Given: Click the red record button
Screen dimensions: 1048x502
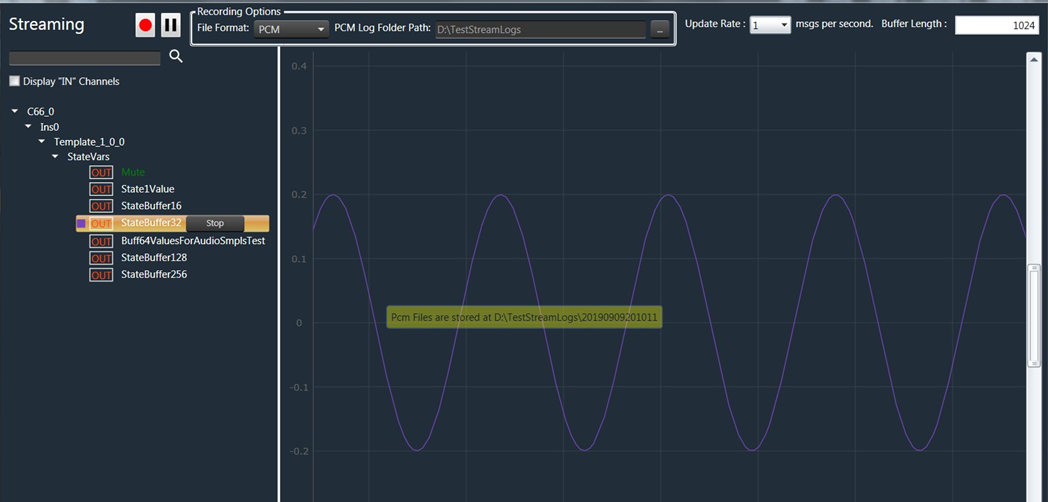Looking at the screenshot, I should coord(146,25).
